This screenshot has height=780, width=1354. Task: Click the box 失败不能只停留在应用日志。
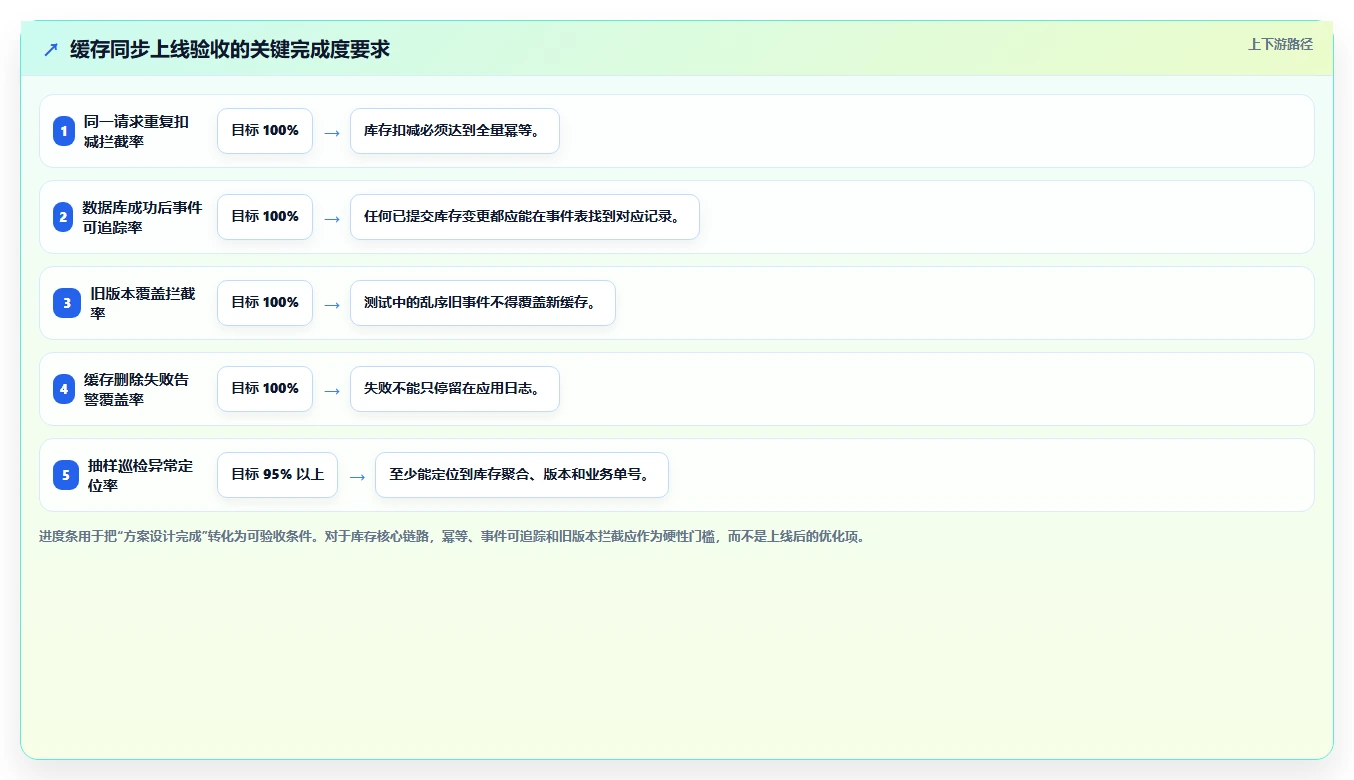[x=455, y=389]
